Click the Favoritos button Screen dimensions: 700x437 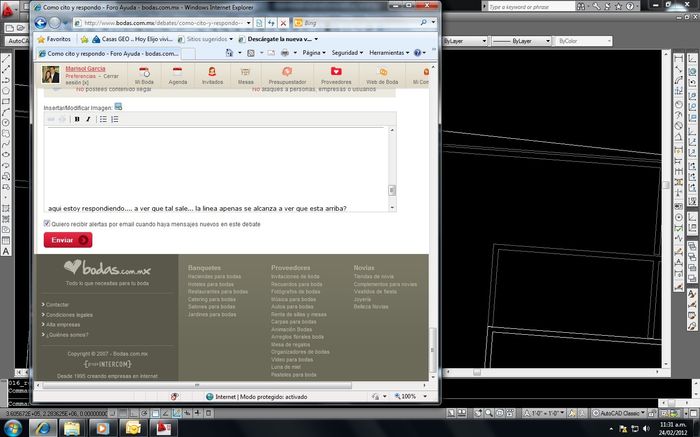pos(54,39)
